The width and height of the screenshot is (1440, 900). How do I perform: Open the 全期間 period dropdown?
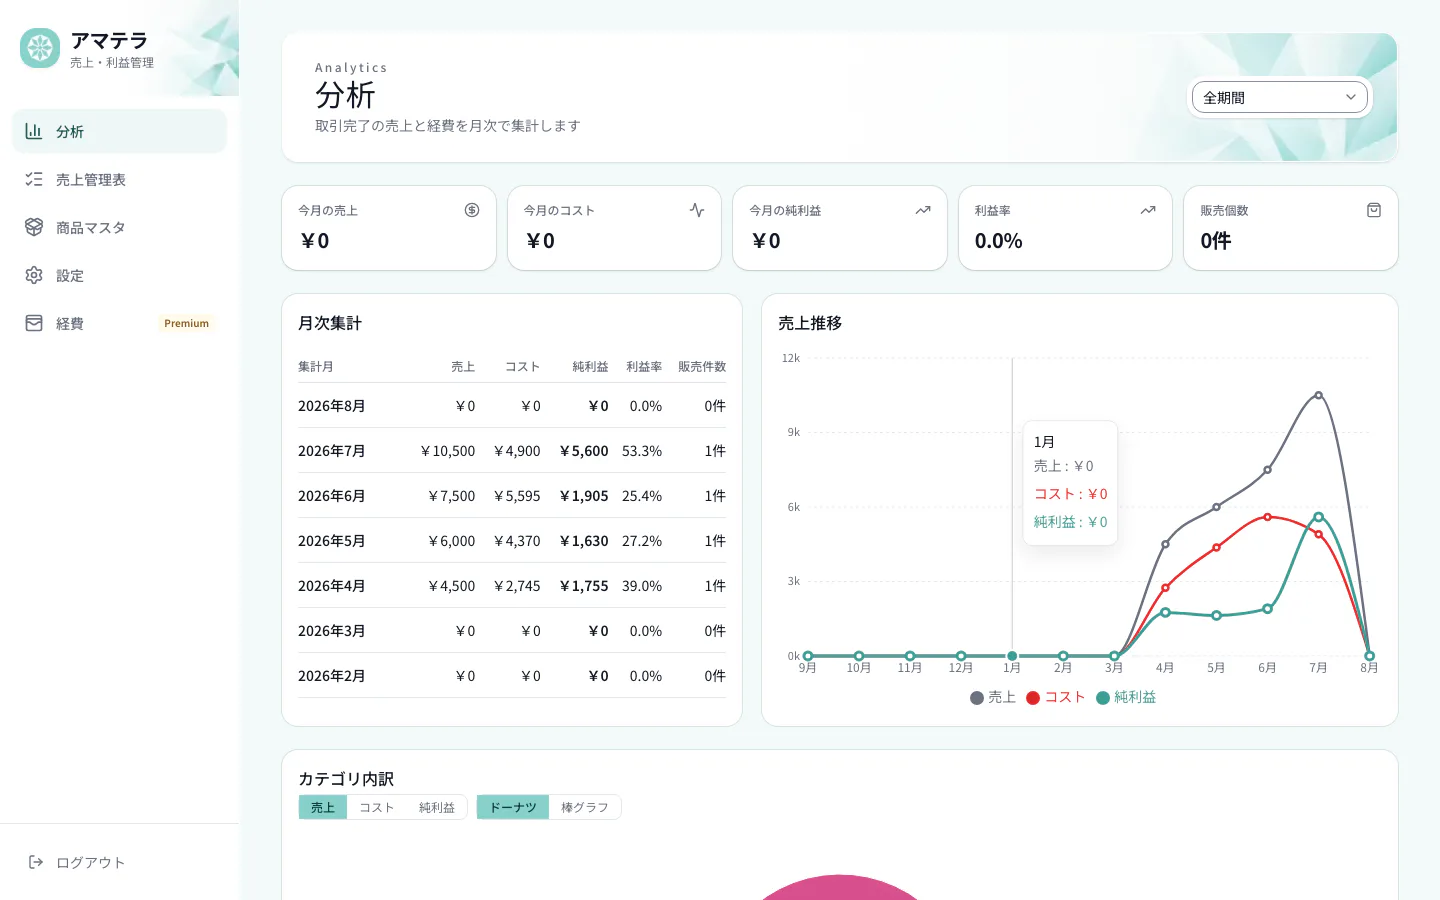tap(1280, 97)
